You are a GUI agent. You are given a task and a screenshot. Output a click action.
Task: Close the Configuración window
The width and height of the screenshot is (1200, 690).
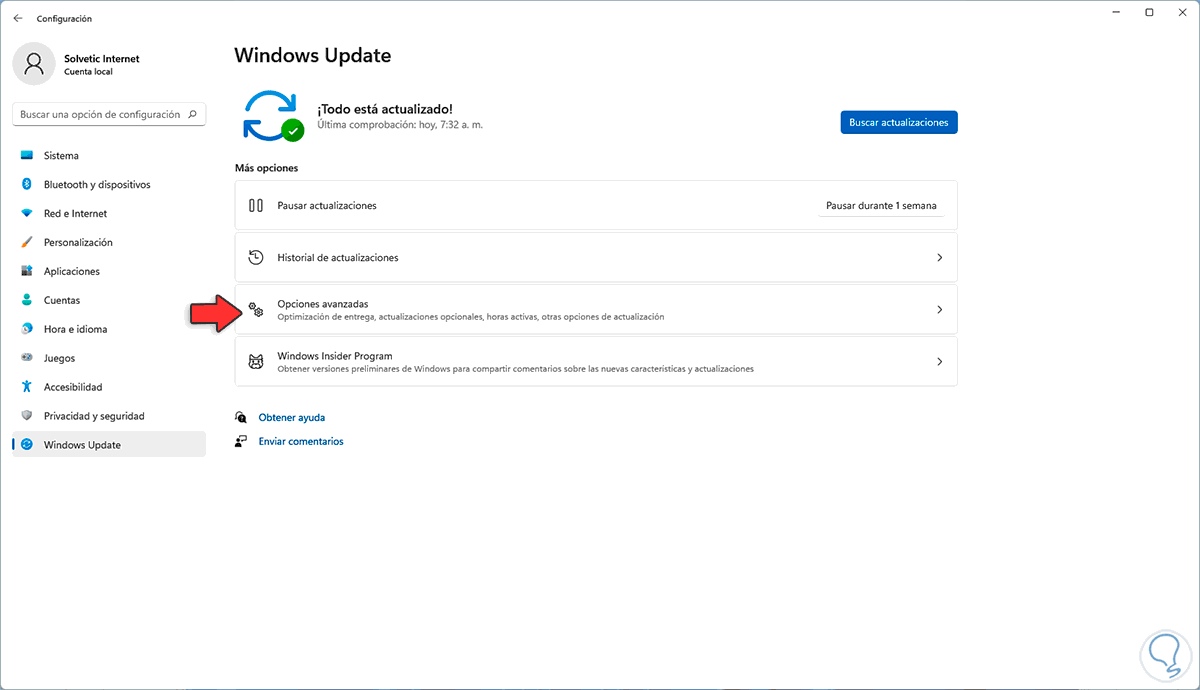point(1183,12)
